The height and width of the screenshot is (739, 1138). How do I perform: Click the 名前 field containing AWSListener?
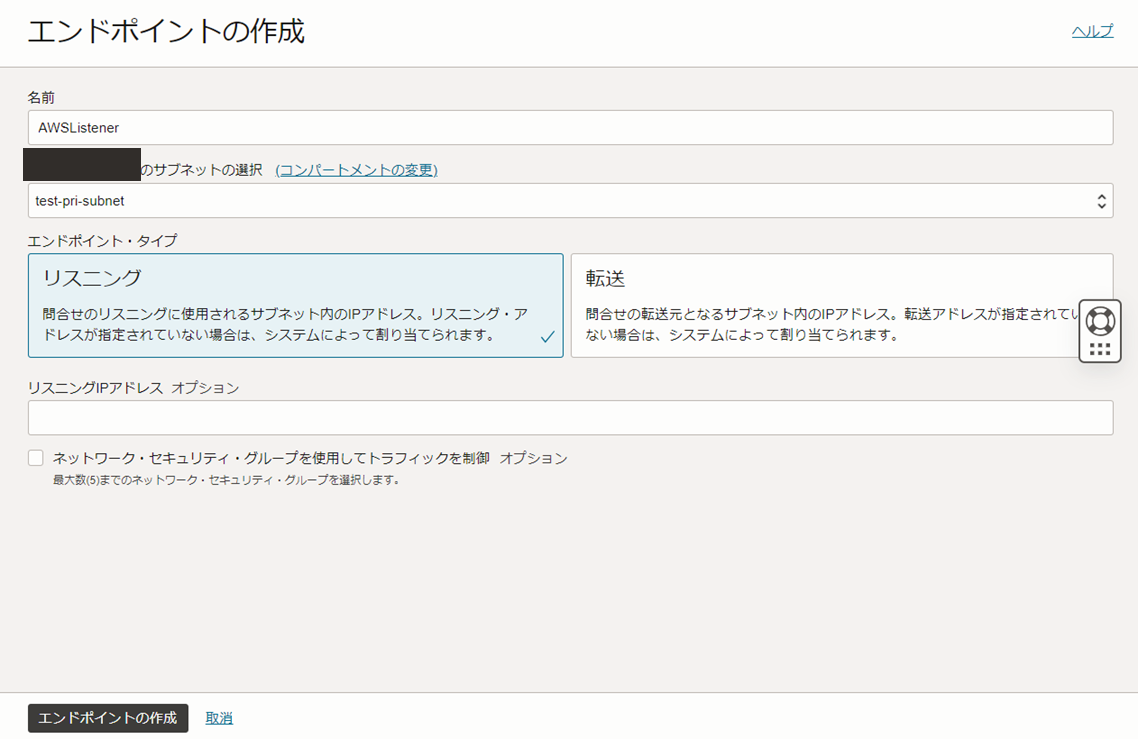pos(570,128)
